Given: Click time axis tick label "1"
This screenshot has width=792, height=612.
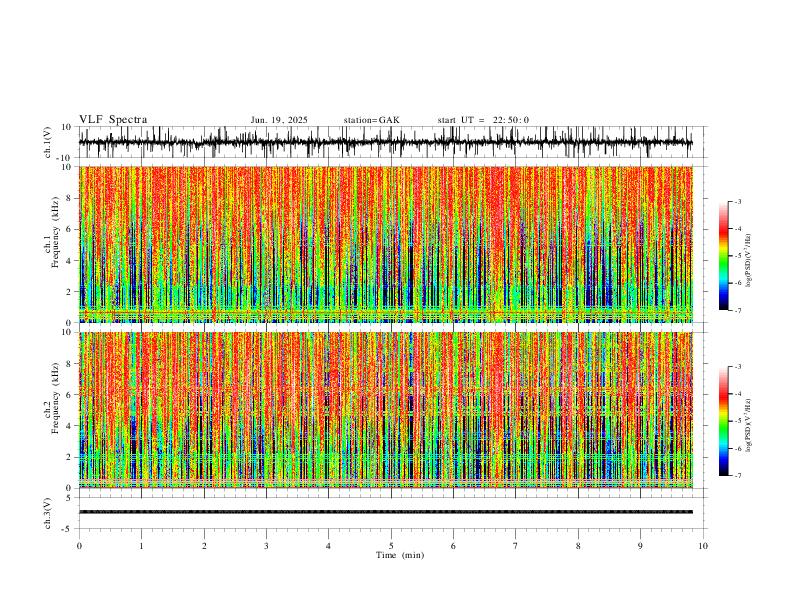Looking at the screenshot, I should tap(141, 546).
